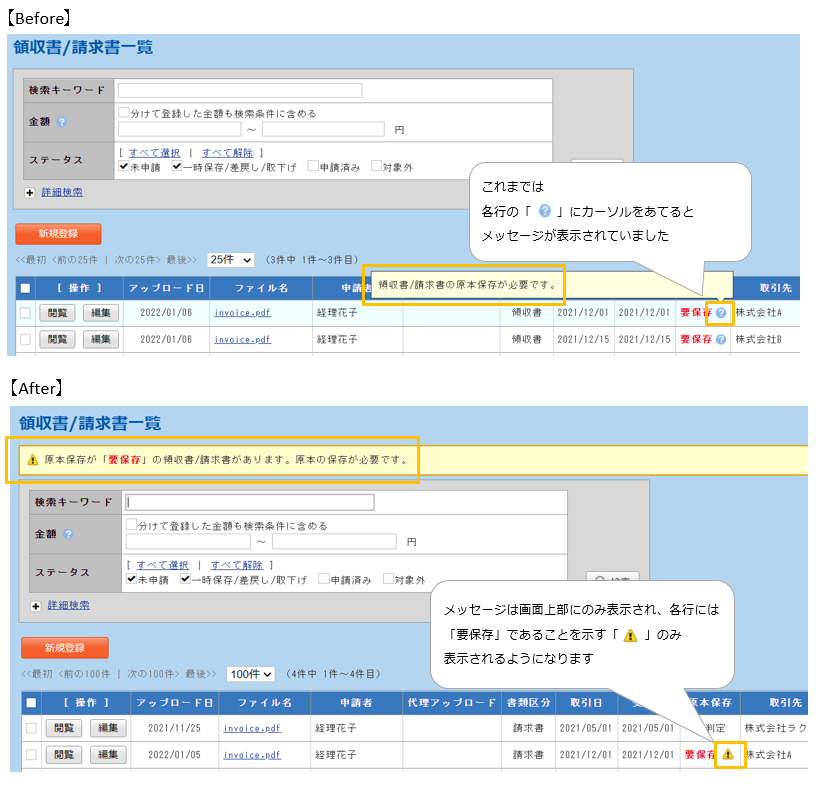Open the 25件 page-size dropdown
The width and height of the screenshot is (821, 785).
230,260
